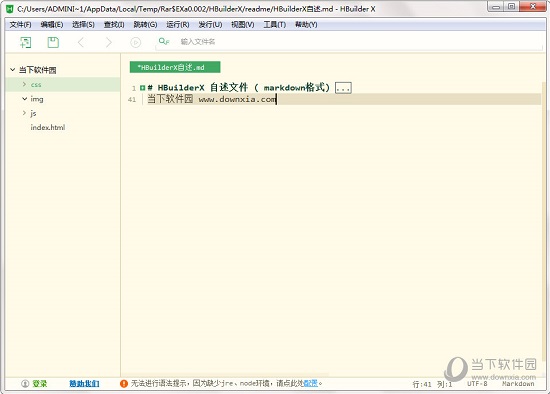Click the orange warning icon in status bar

click(x=124, y=383)
